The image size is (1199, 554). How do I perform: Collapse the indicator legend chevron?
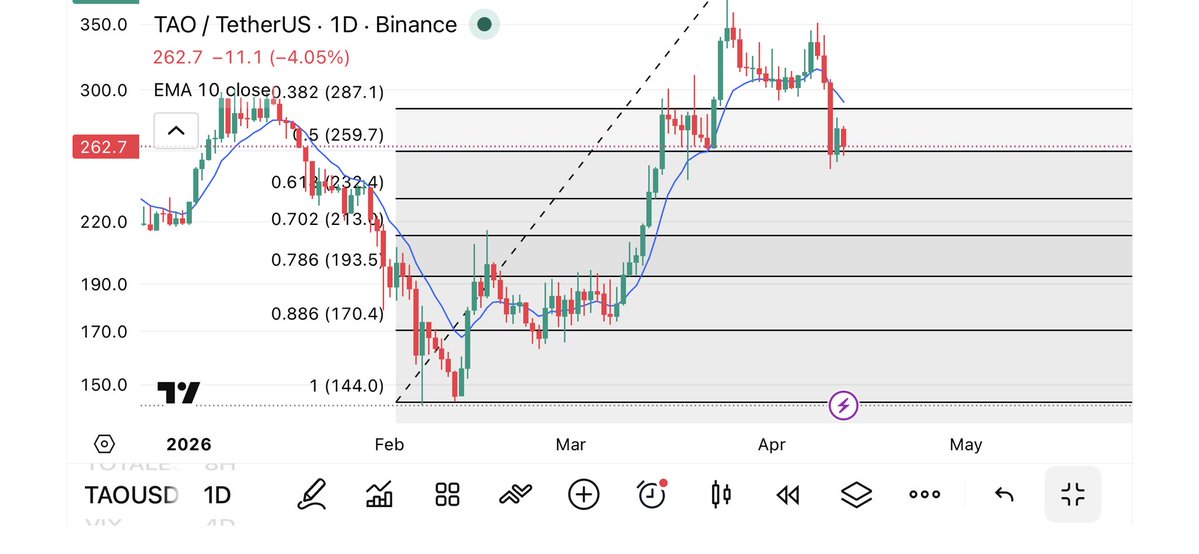[176, 130]
